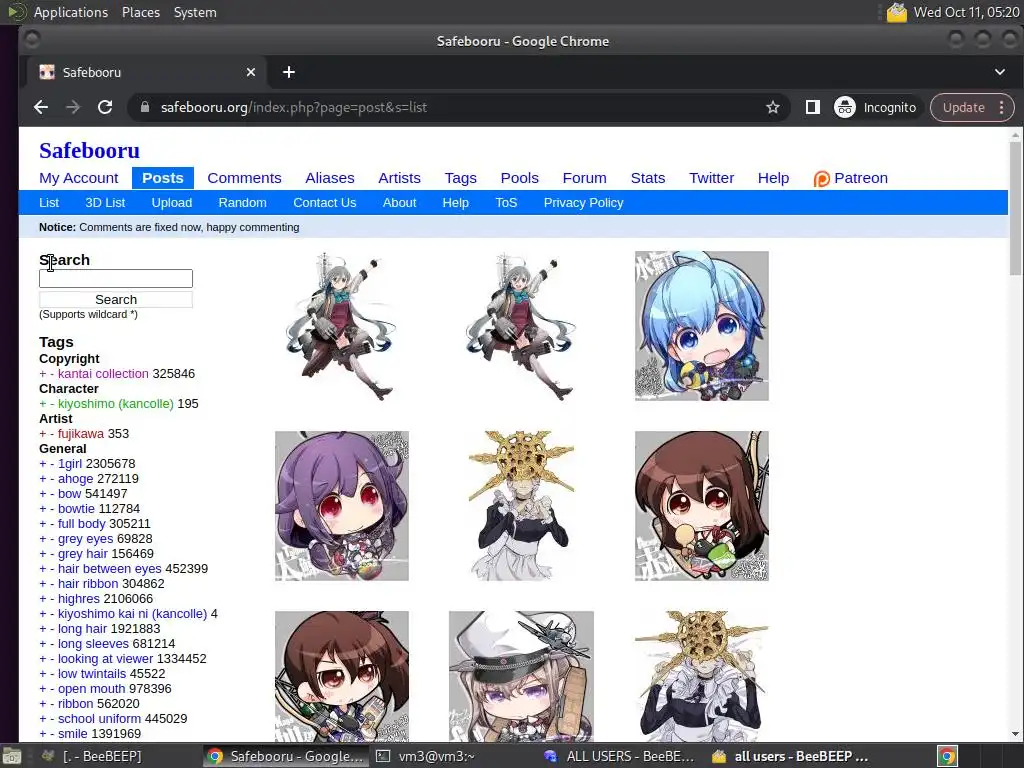The image size is (1024, 768).
Task: Click the date and time clock
Action: click(x=967, y=12)
